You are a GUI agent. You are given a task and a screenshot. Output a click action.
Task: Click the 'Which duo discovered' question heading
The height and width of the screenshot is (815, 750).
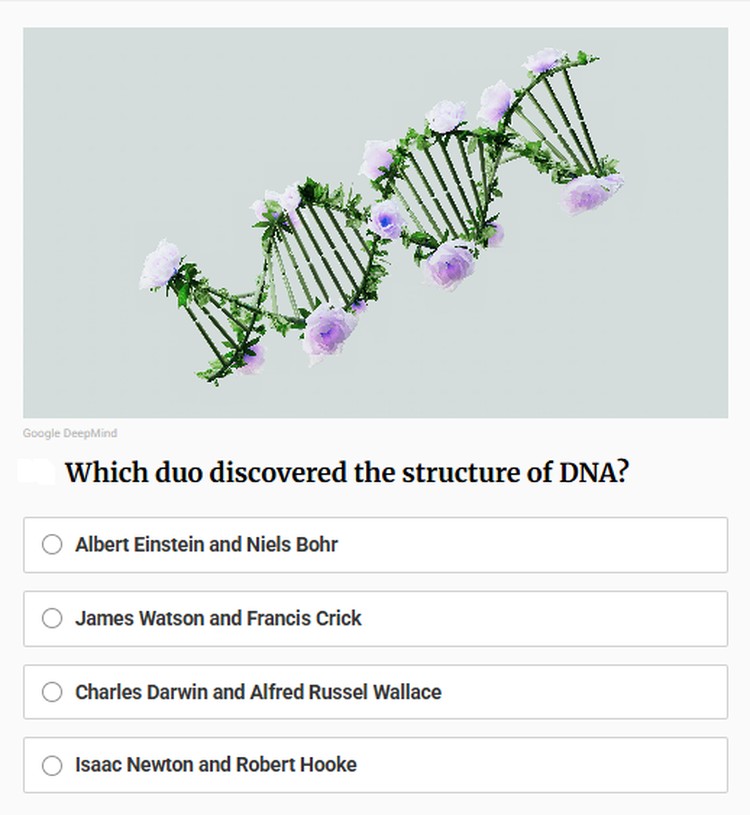click(346, 473)
